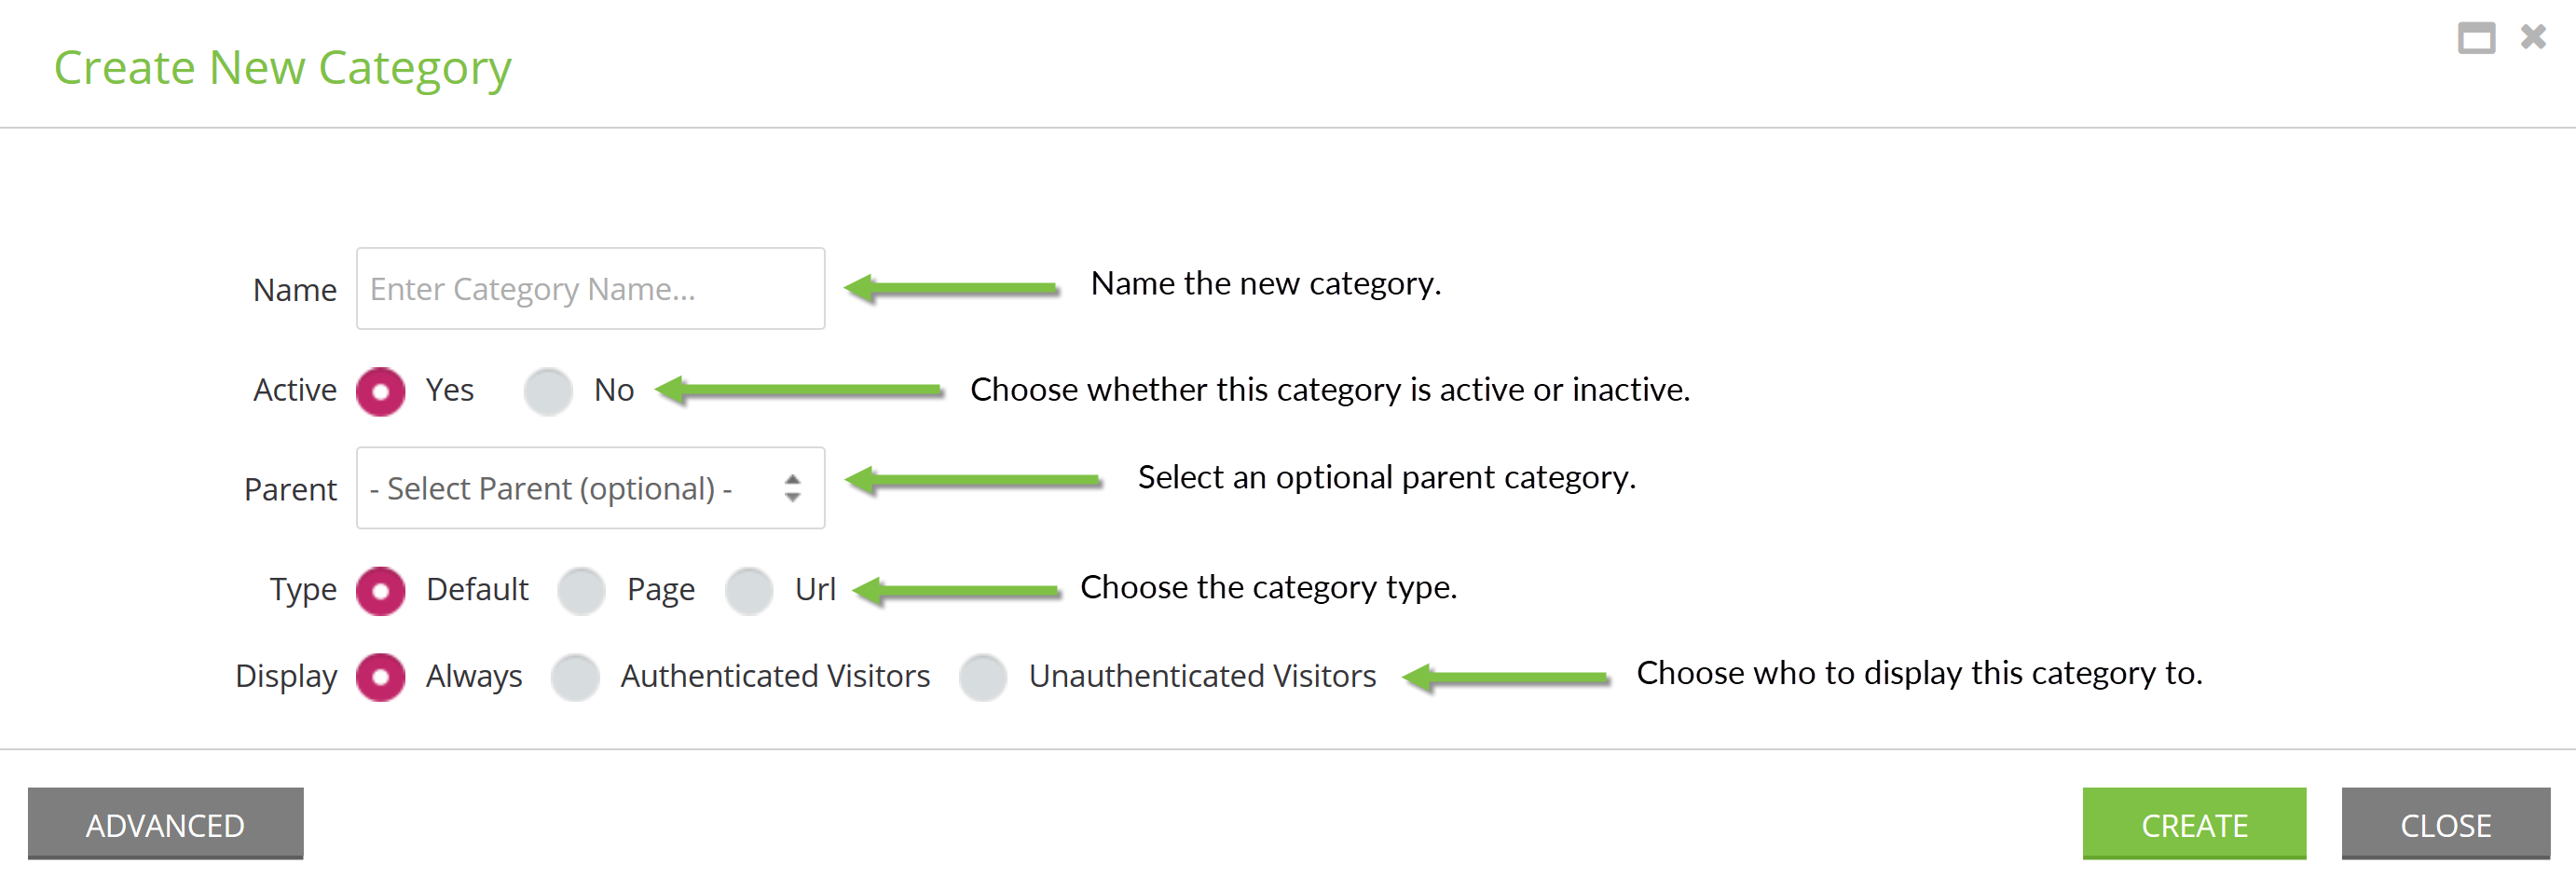Click the Create New Category title
This screenshot has height=891, width=2576.
tap(283, 68)
